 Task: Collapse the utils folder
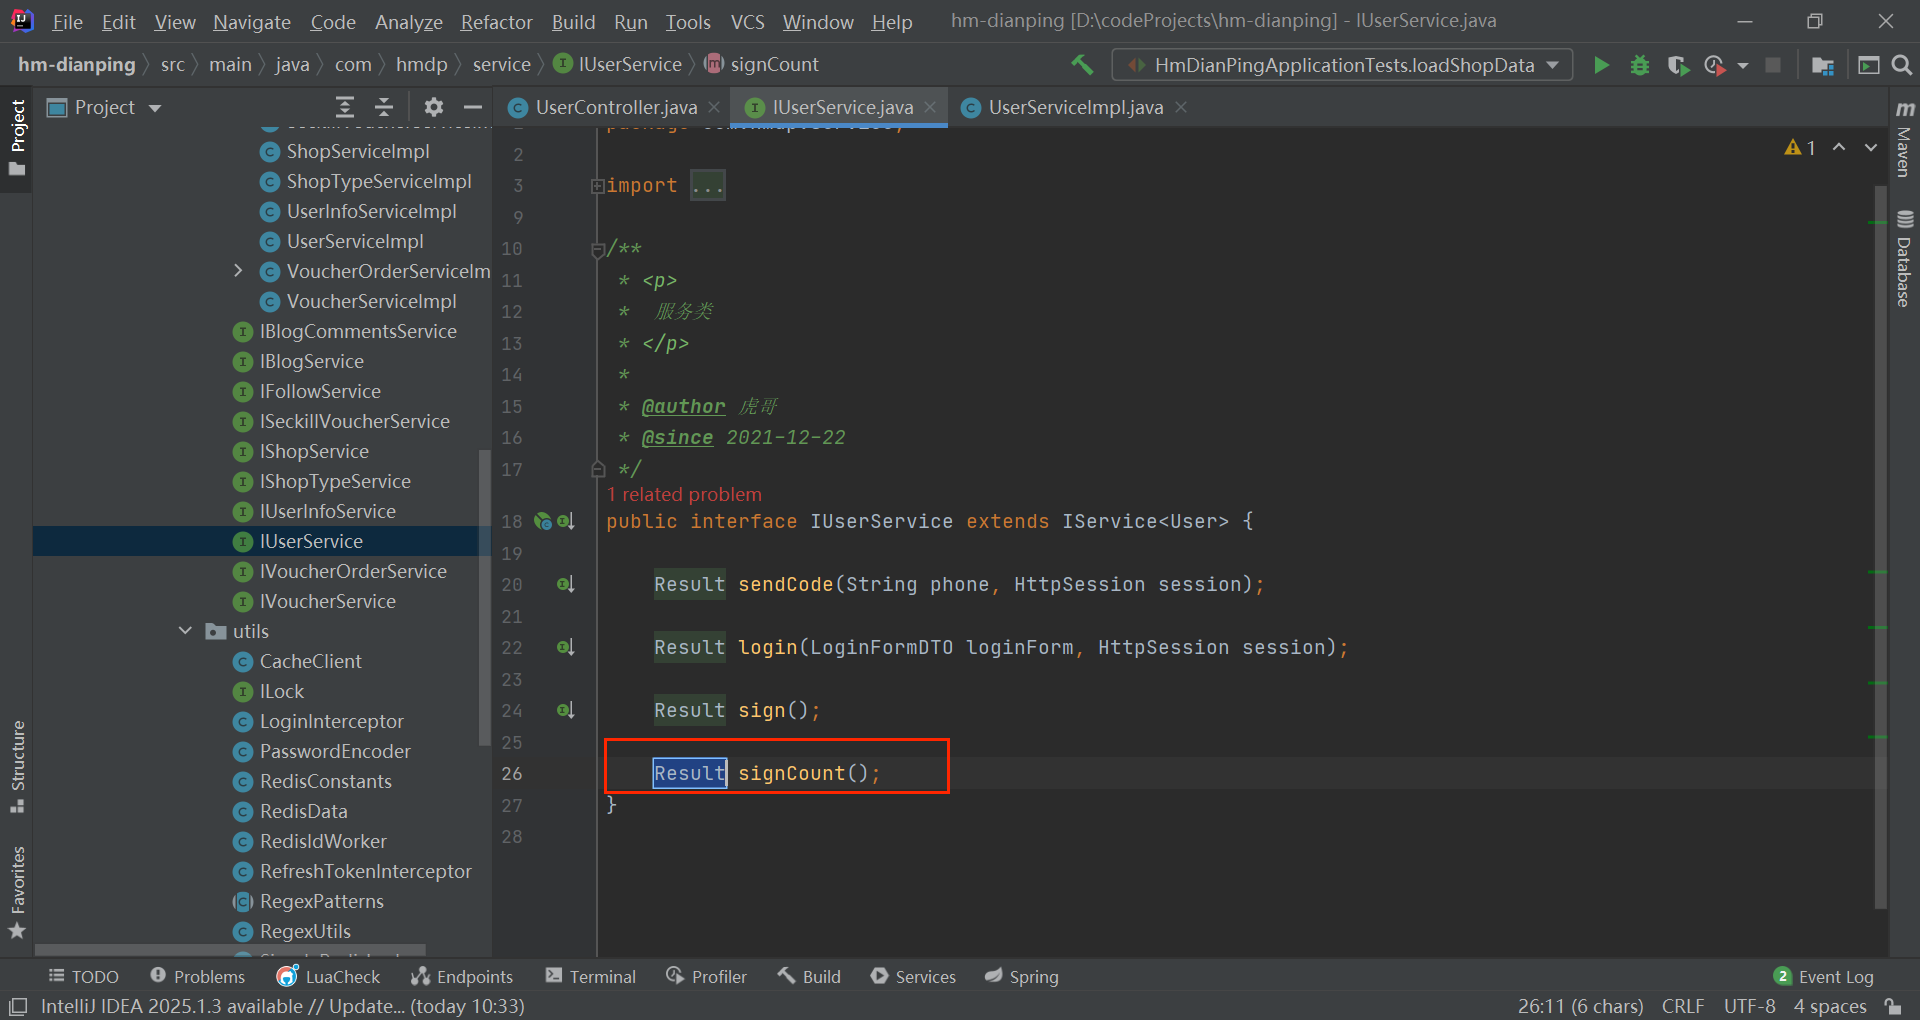click(x=185, y=631)
